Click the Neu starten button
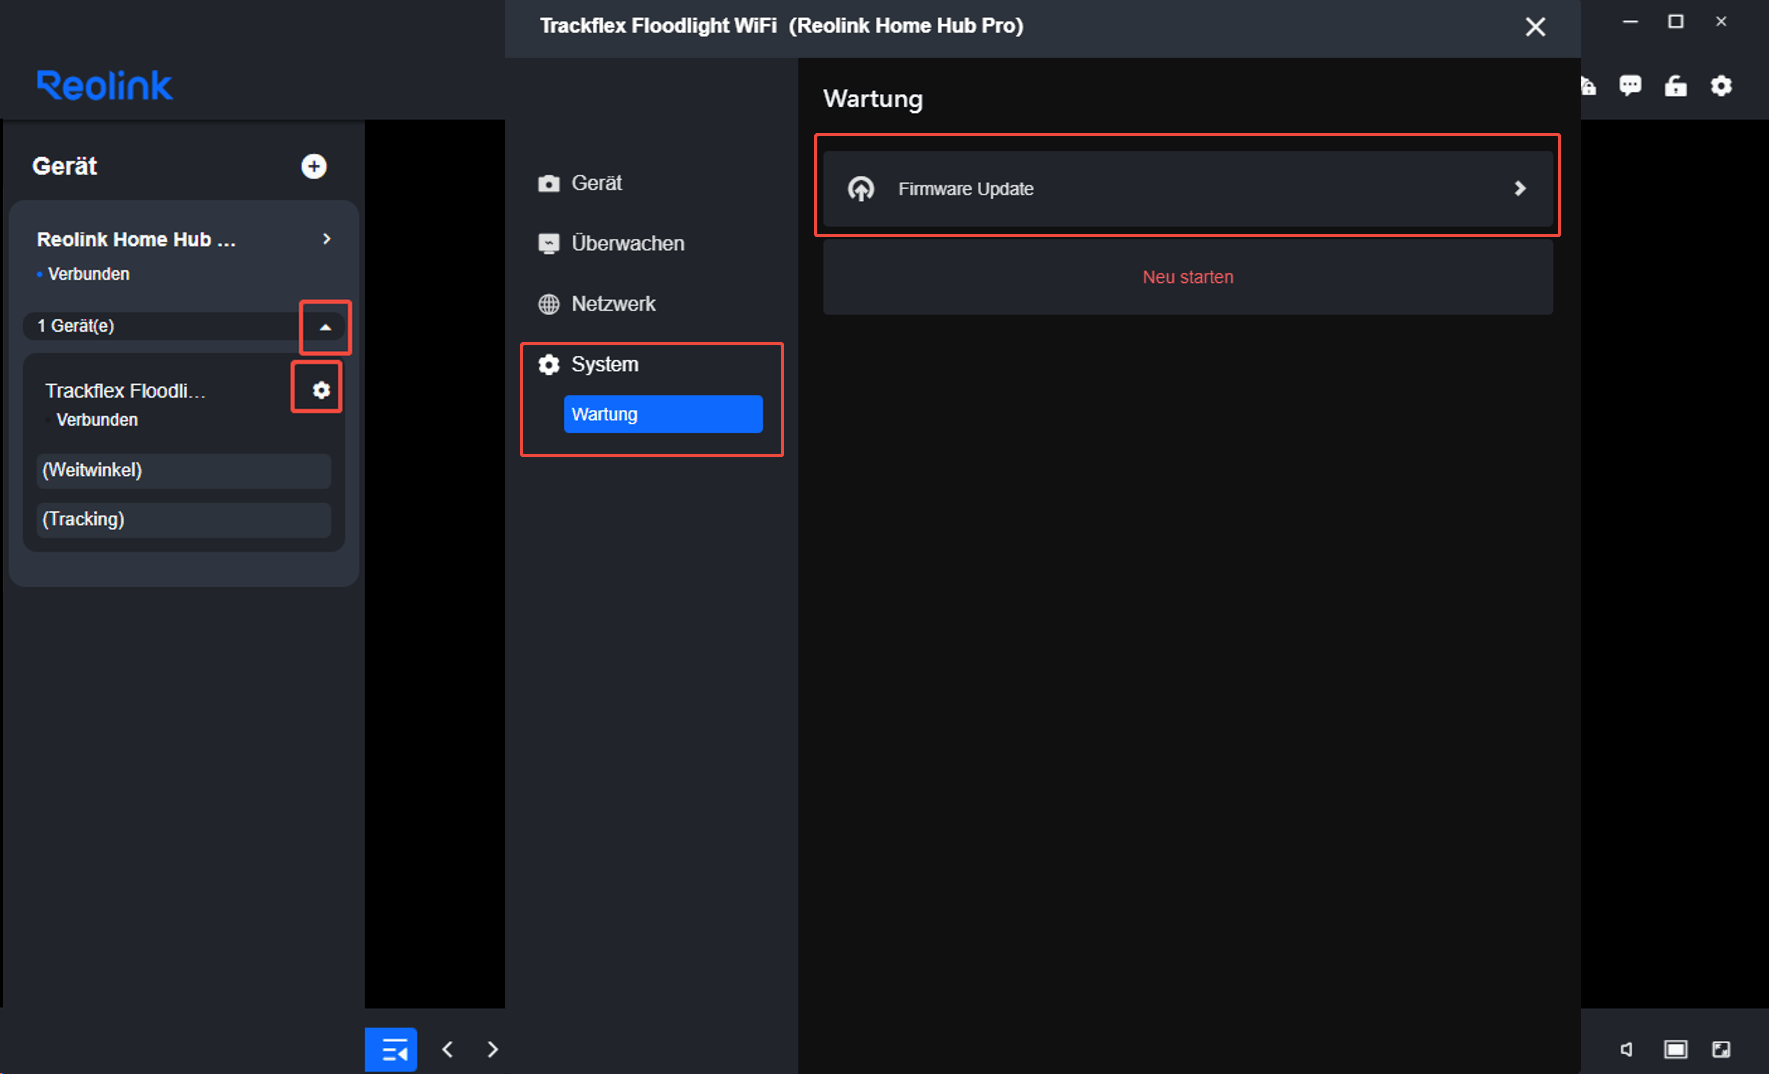The height and width of the screenshot is (1074, 1769). pos(1188,277)
